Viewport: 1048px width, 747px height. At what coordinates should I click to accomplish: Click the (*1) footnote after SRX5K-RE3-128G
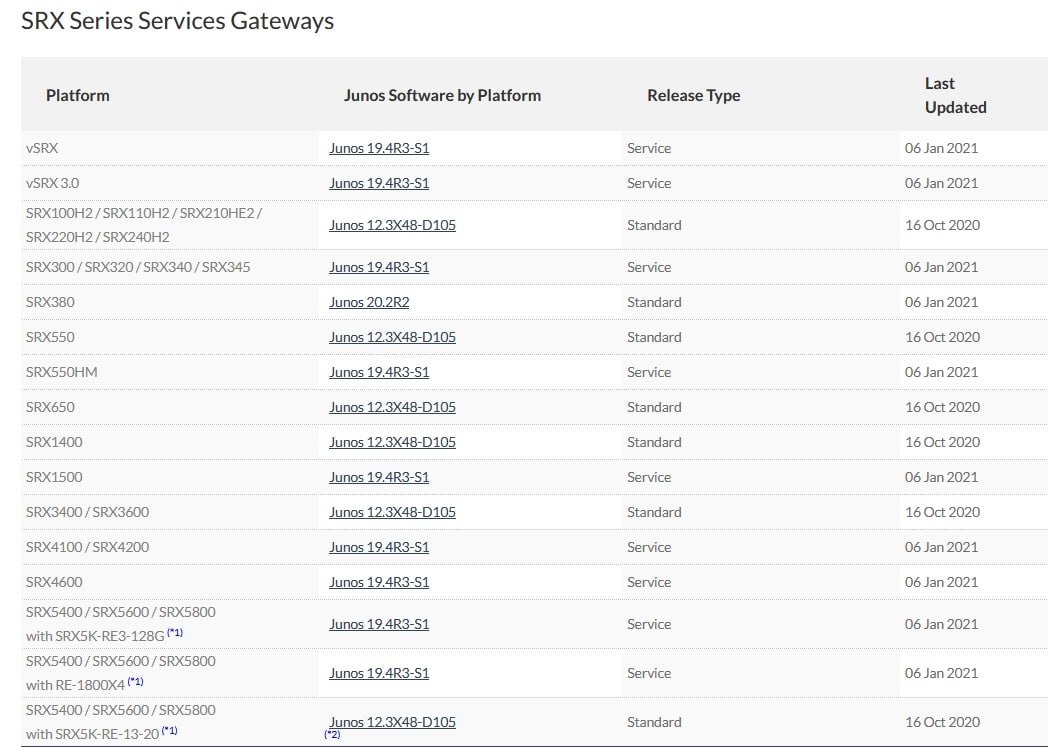click(x=174, y=632)
